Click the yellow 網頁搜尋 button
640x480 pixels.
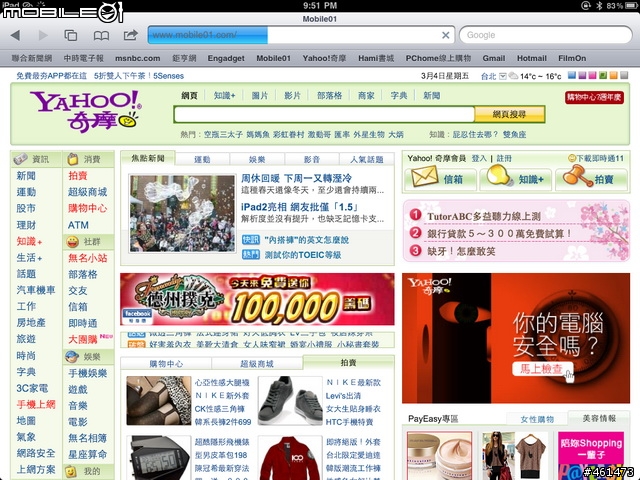click(x=509, y=114)
